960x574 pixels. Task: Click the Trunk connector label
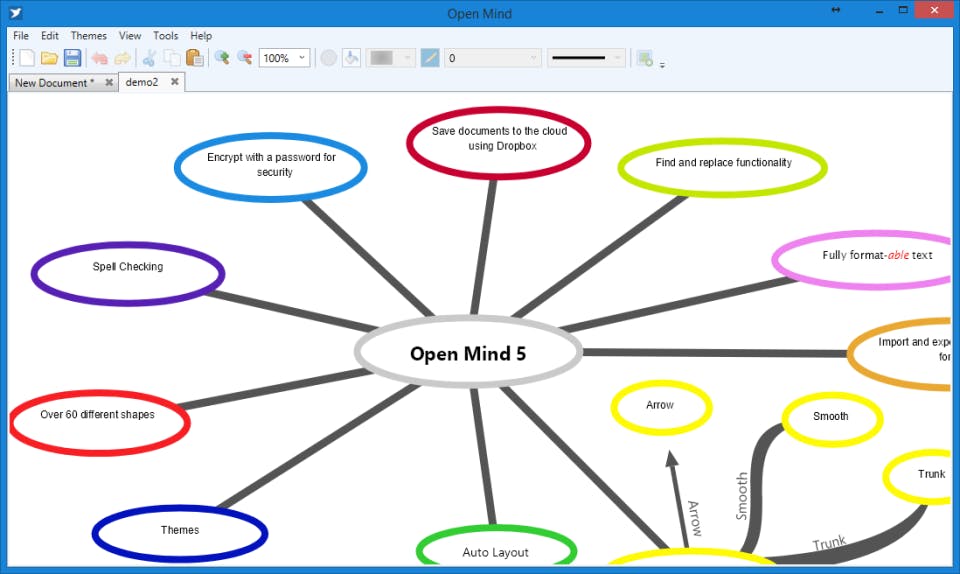point(830,542)
